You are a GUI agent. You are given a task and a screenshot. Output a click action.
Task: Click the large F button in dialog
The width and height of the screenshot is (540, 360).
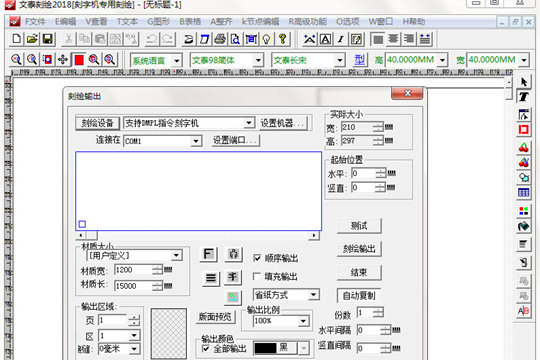(x=209, y=254)
